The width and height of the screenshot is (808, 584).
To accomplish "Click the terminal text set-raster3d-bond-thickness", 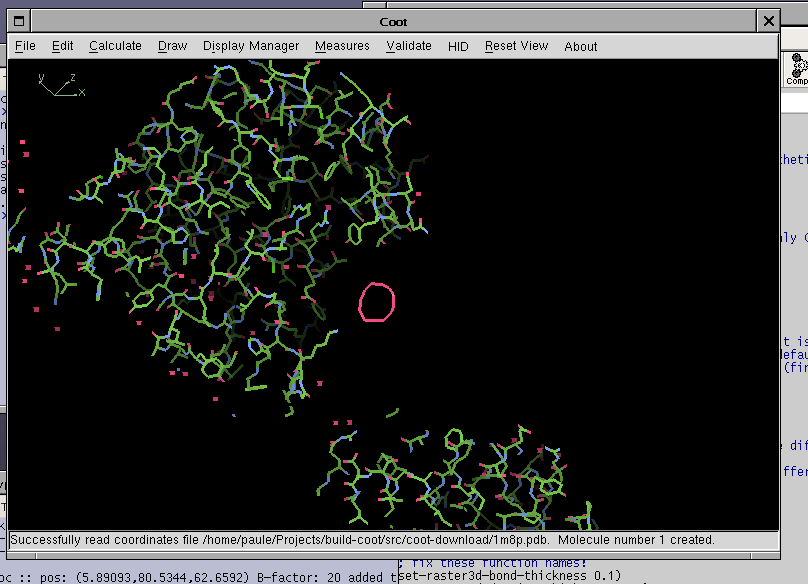I will 510,576.
